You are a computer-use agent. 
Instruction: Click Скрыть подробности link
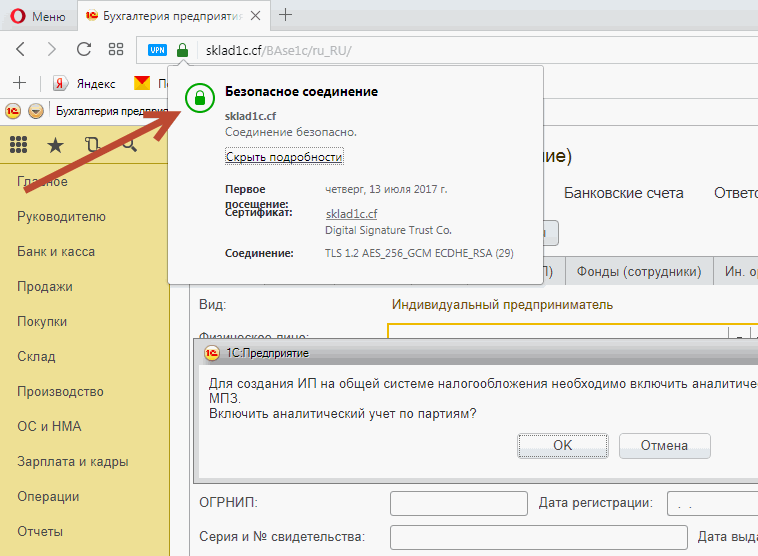coord(284,157)
